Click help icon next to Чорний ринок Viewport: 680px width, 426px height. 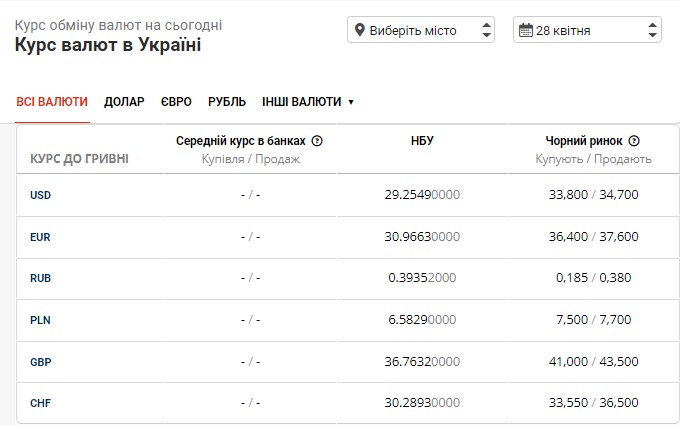634,141
